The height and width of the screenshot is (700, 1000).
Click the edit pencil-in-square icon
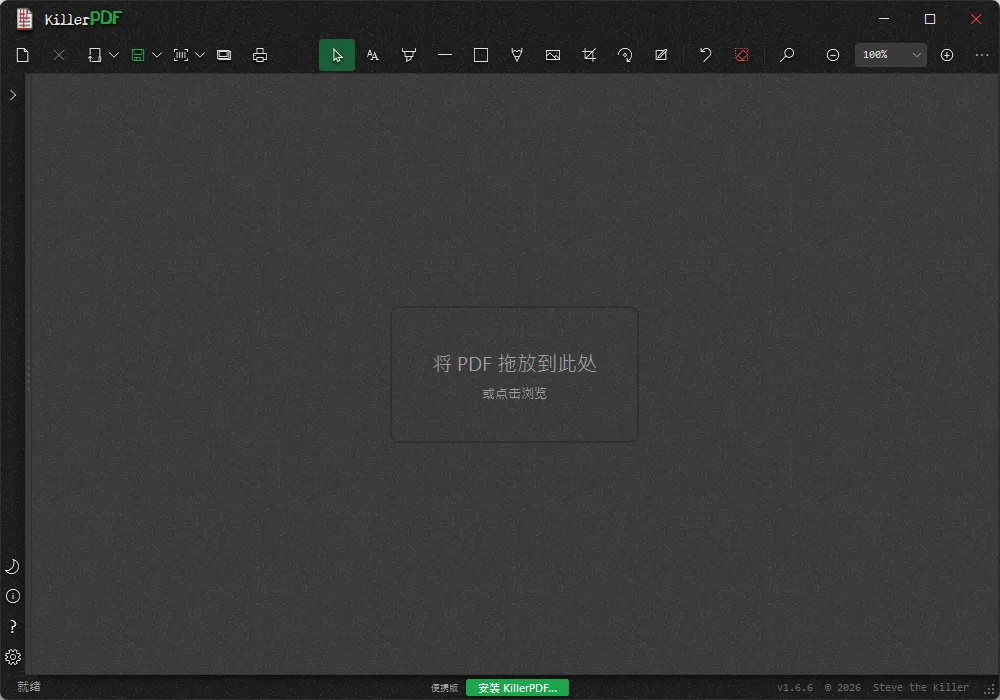(x=661, y=55)
